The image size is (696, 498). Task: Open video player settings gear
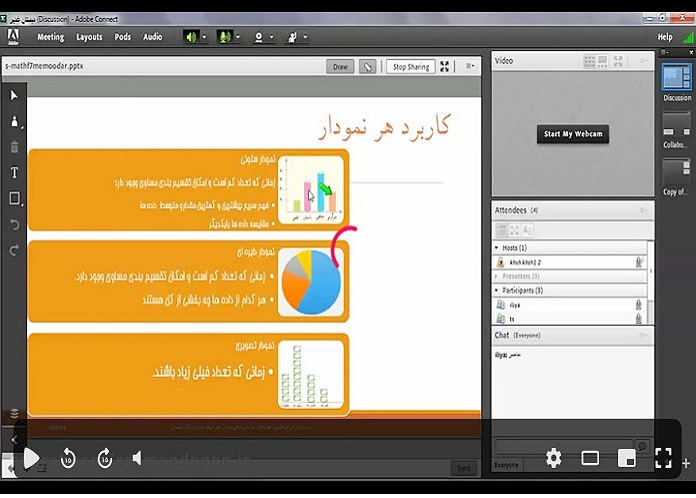point(554,458)
